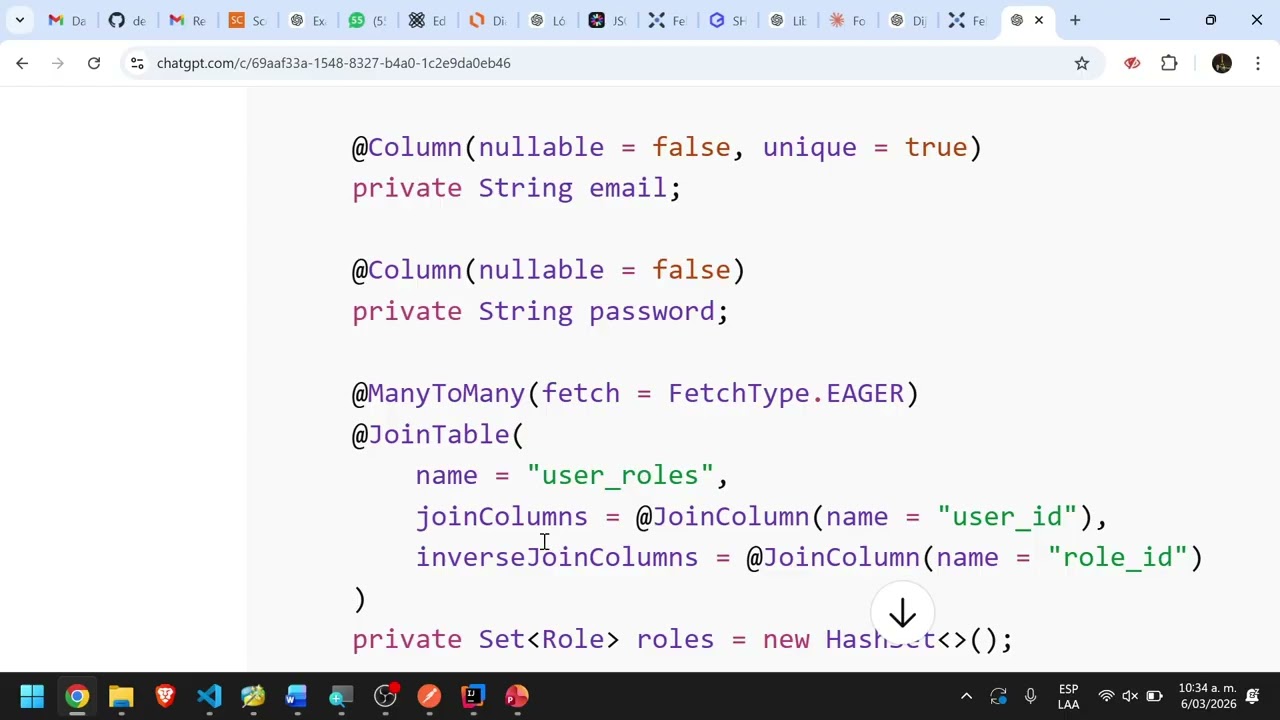Image resolution: width=1280 pixels, height=720 pixels.
Task: Click 'private String password;' code line
Action: coord(540,311)
